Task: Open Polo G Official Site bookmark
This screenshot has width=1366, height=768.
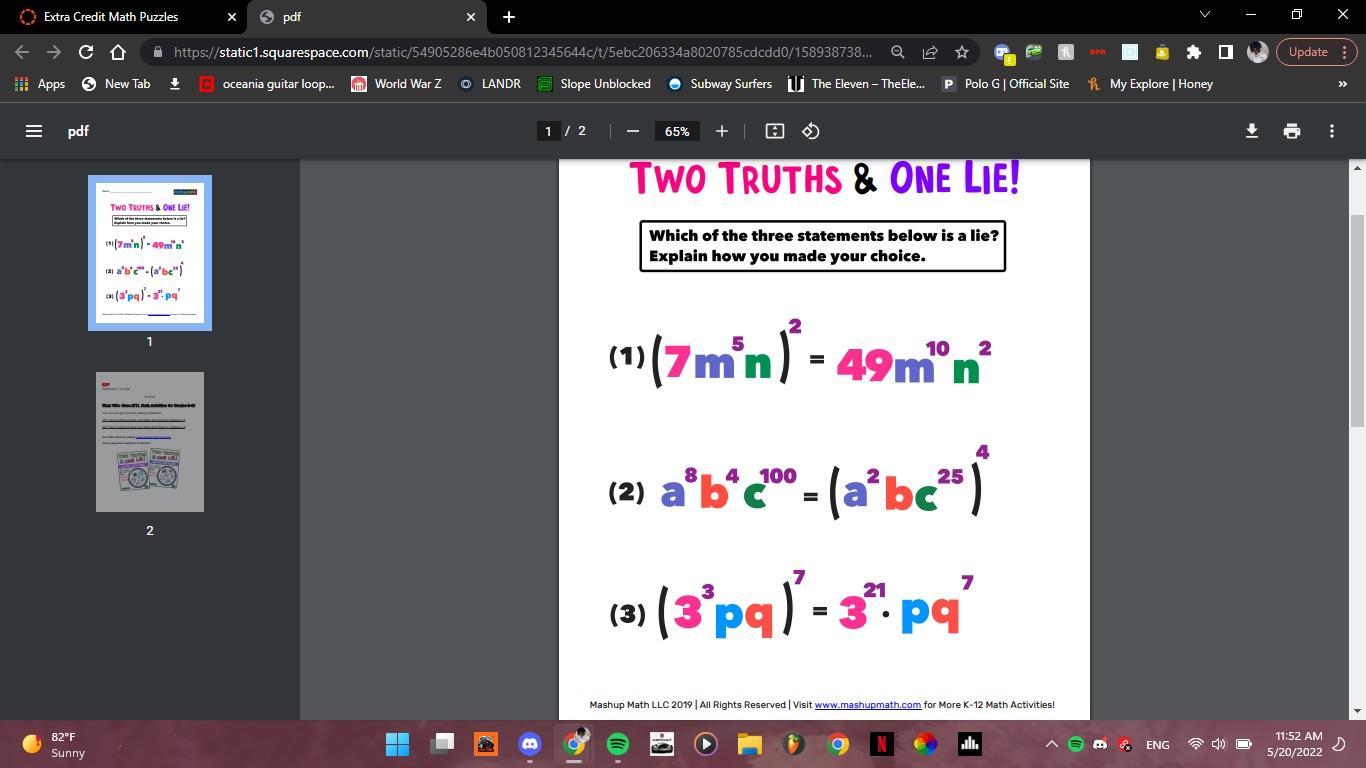Action: pyautogui.click(x=1006, y=84)
